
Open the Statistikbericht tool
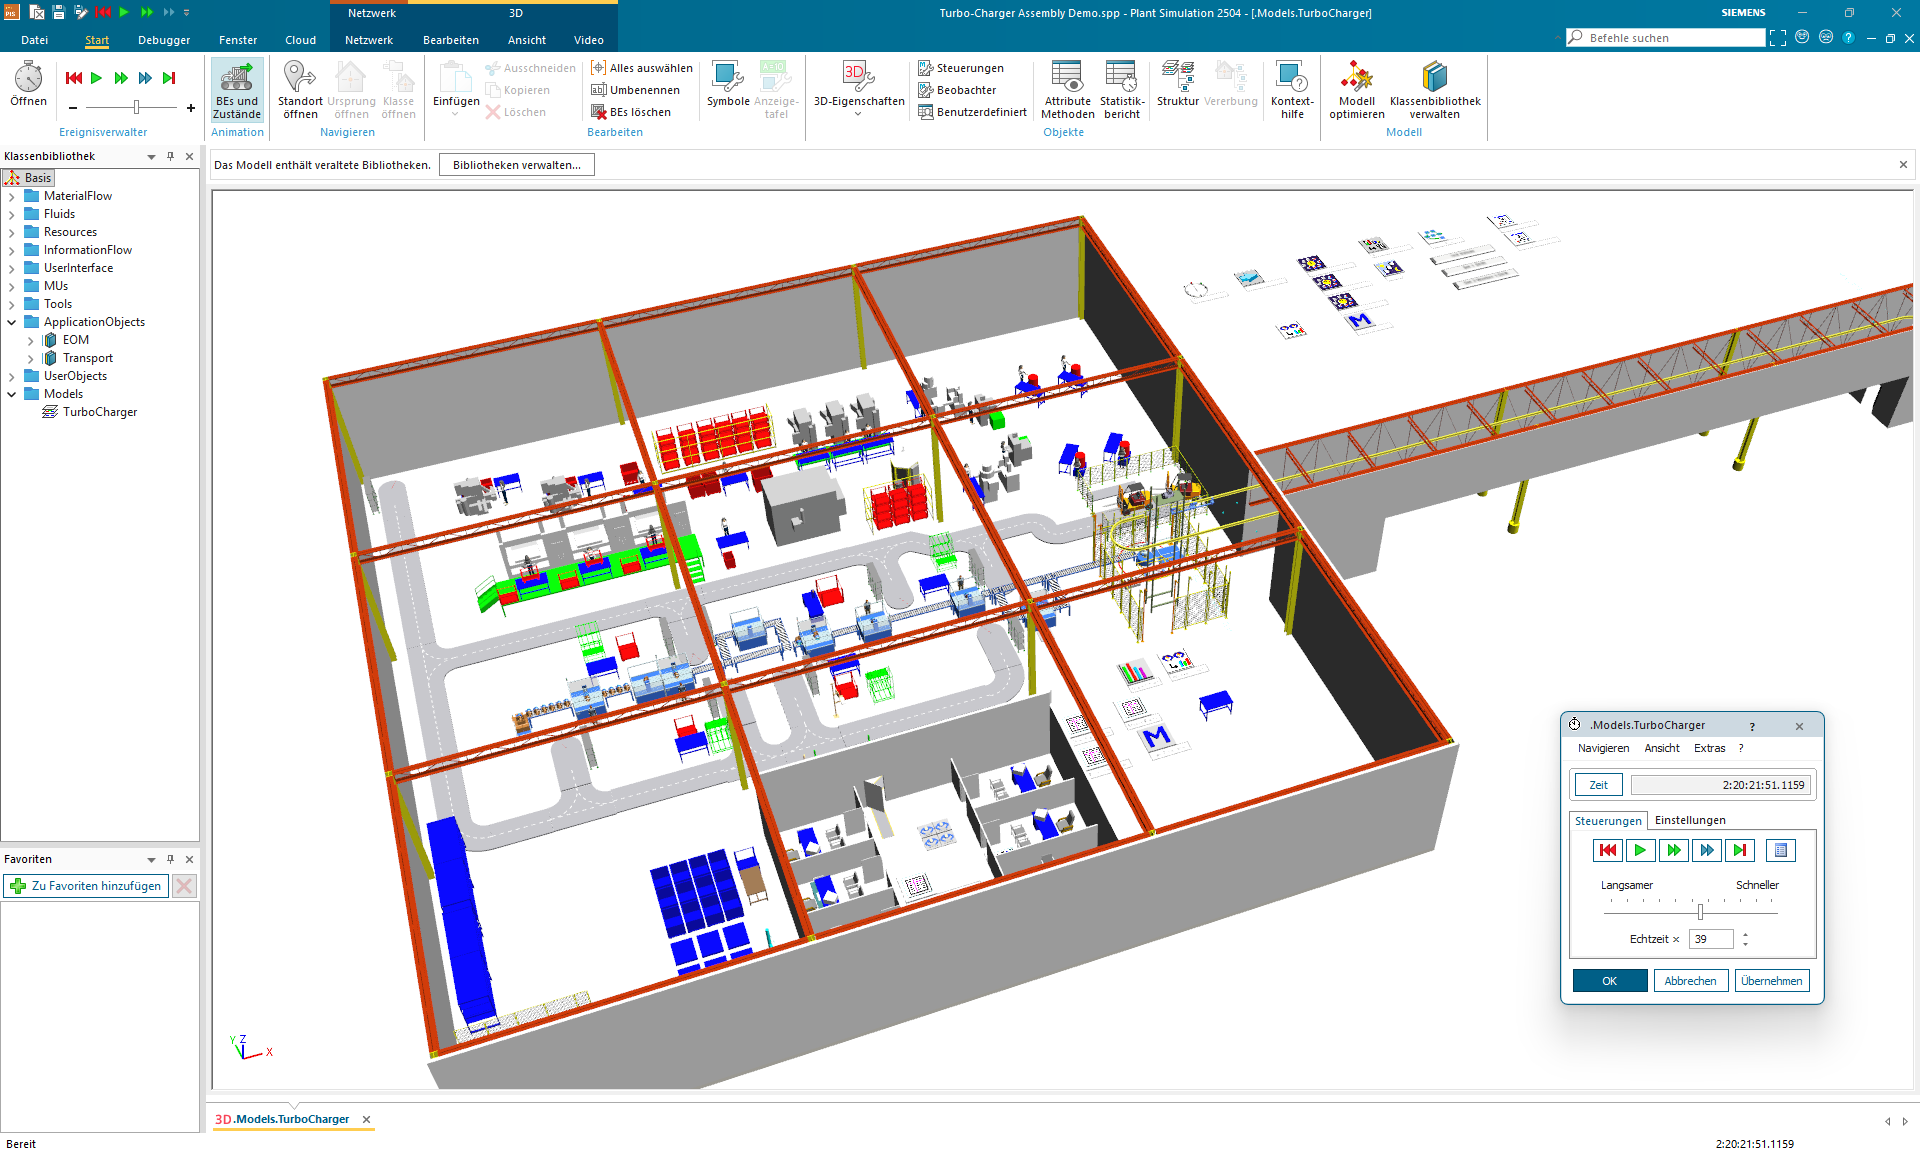click(x=1121, y=88)
